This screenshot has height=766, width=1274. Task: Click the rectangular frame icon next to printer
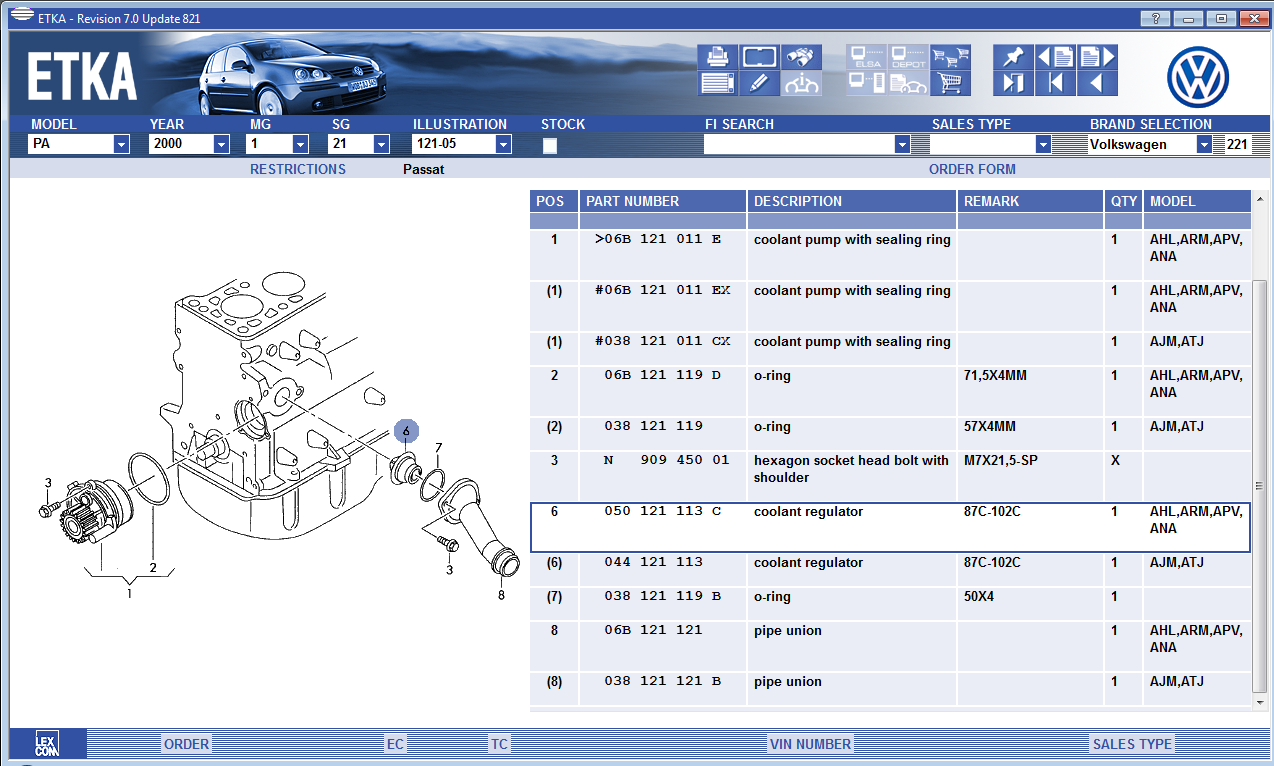click(x=759, y=57)
